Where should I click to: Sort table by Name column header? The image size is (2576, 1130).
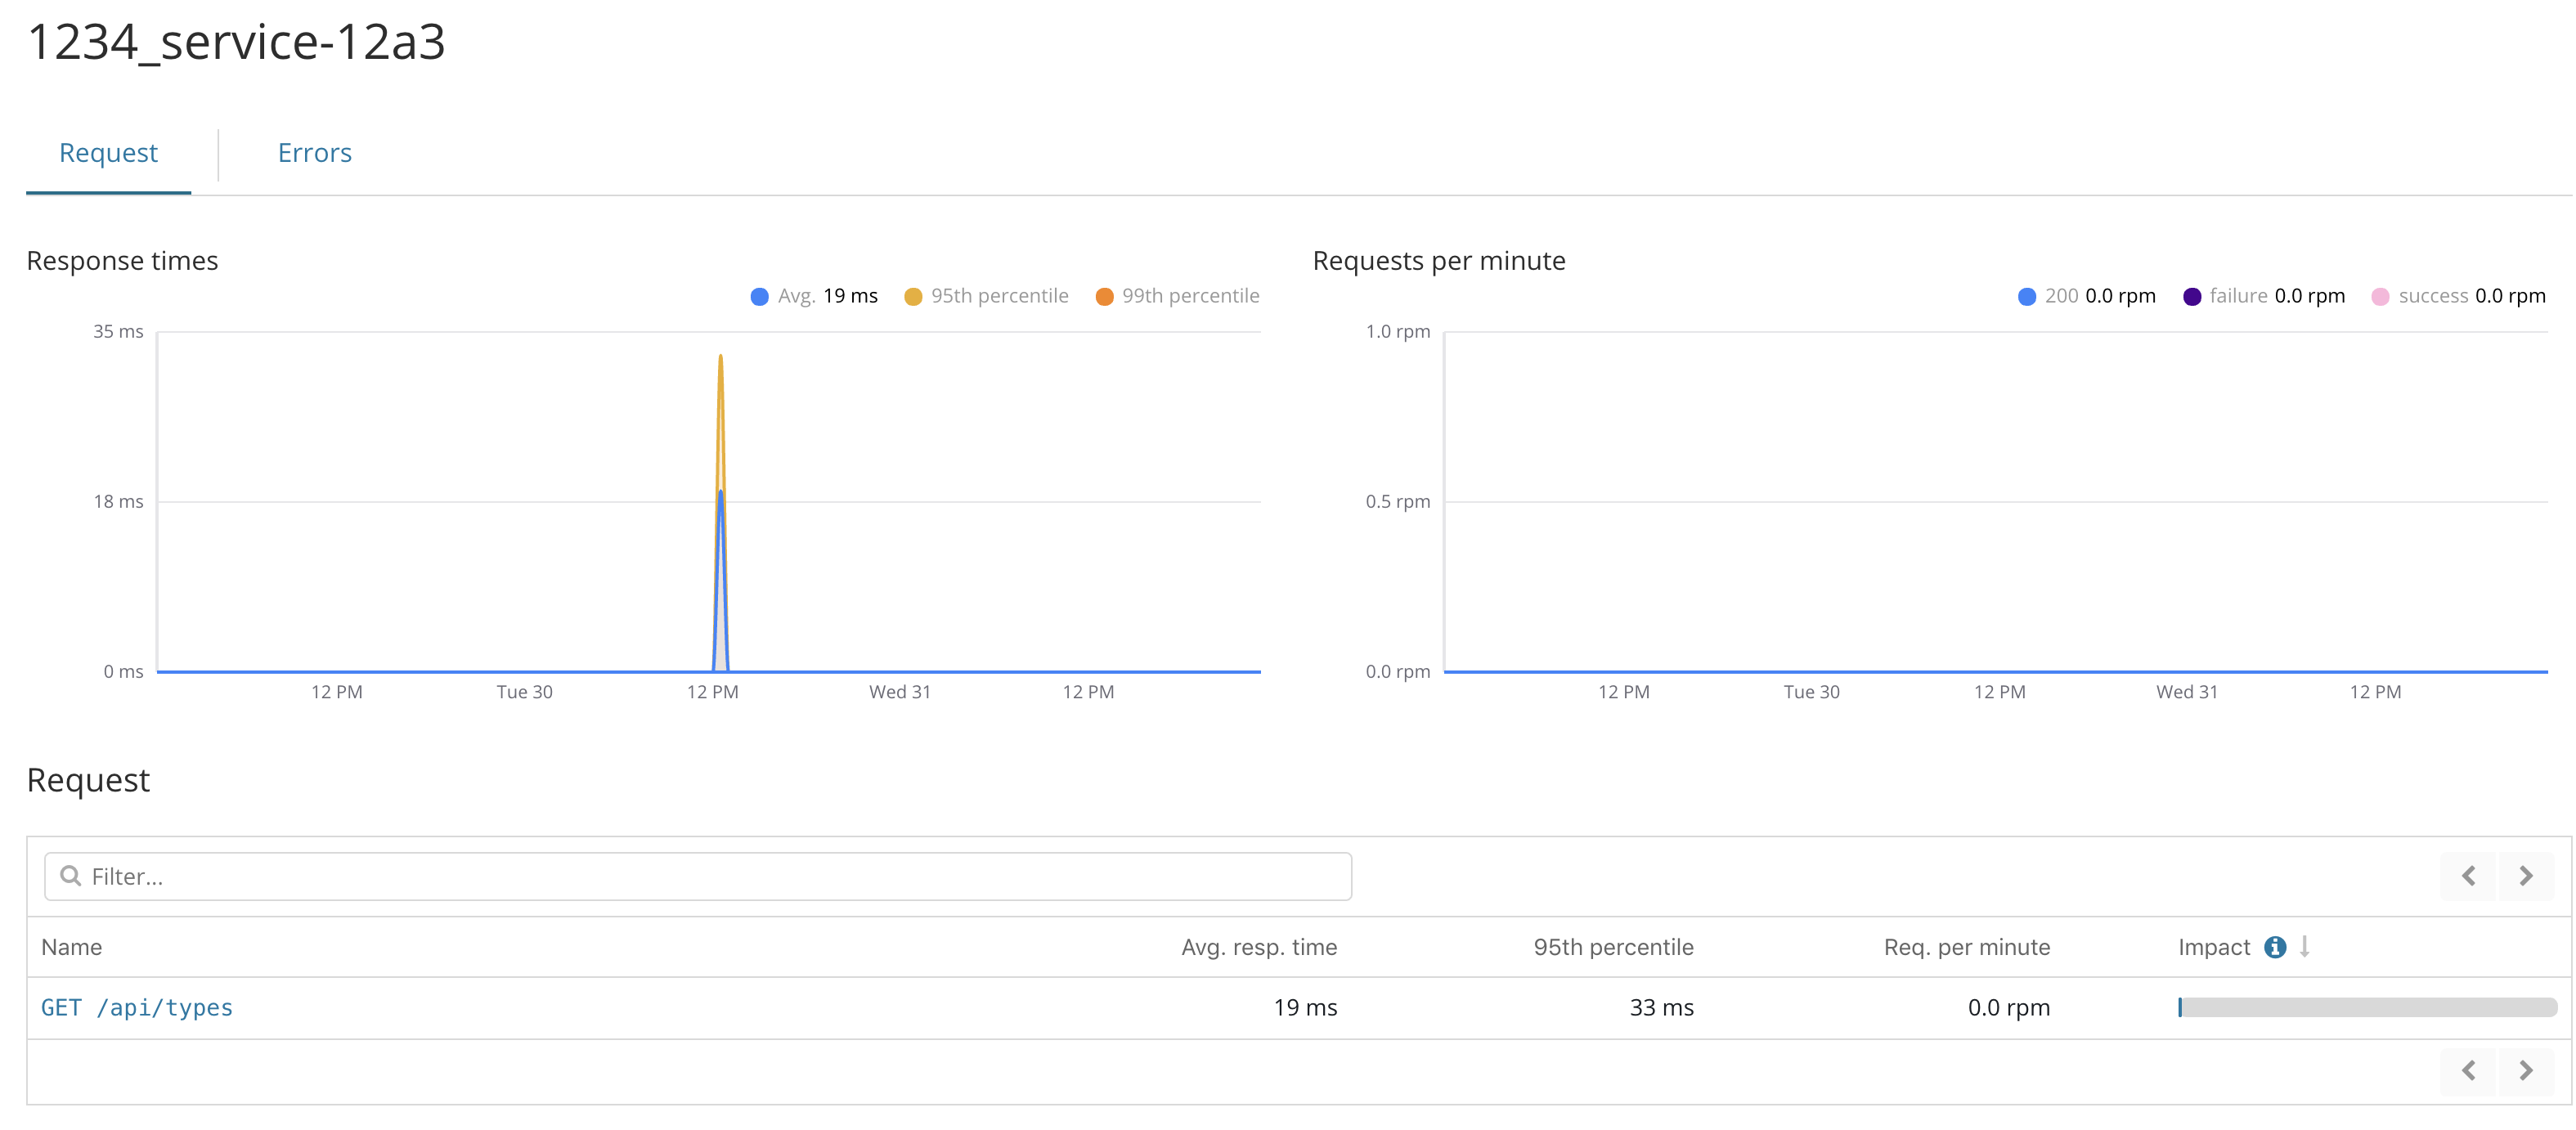coord(72,947)
